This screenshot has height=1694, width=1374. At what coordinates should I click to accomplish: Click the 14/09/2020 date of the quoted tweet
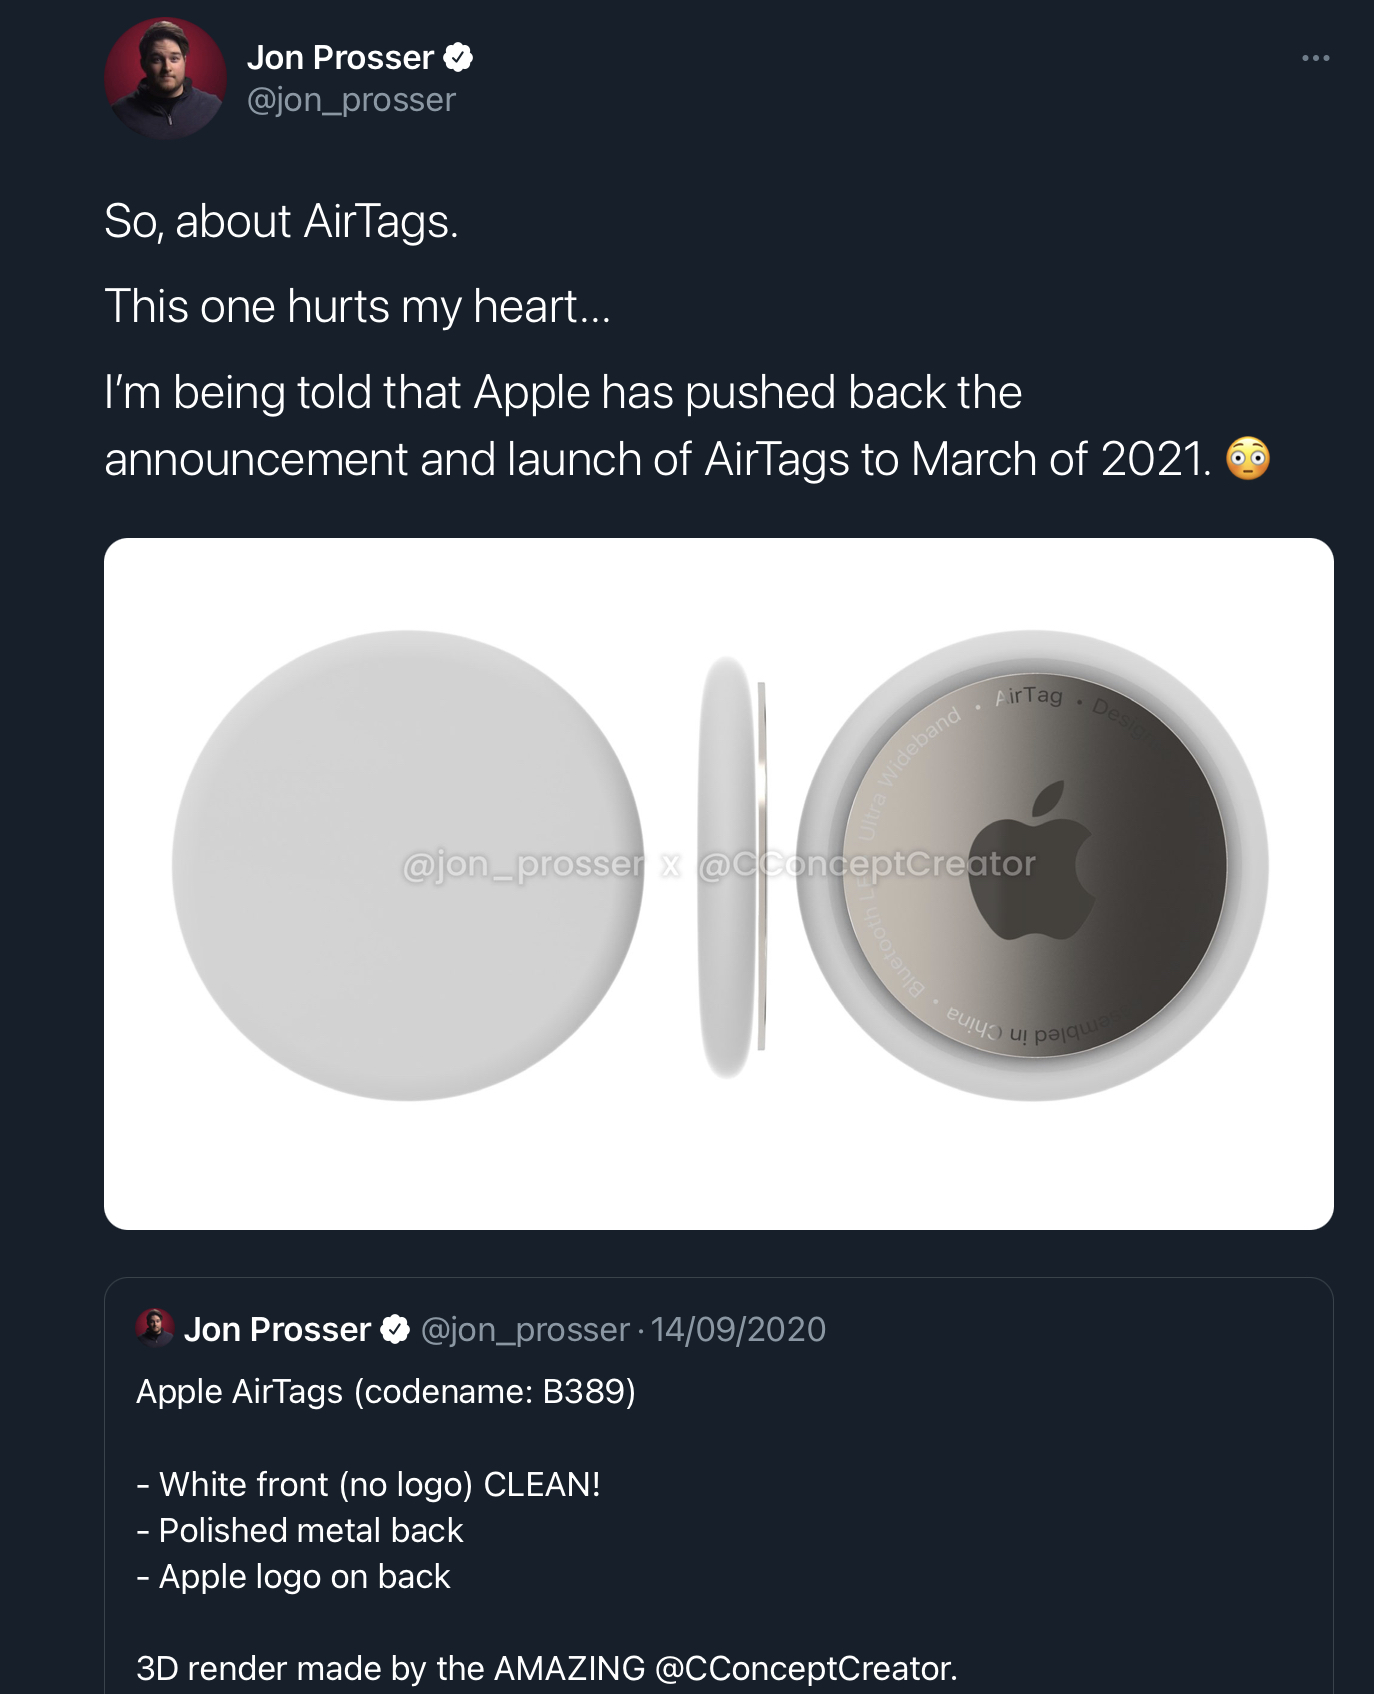click(738, 1329)
